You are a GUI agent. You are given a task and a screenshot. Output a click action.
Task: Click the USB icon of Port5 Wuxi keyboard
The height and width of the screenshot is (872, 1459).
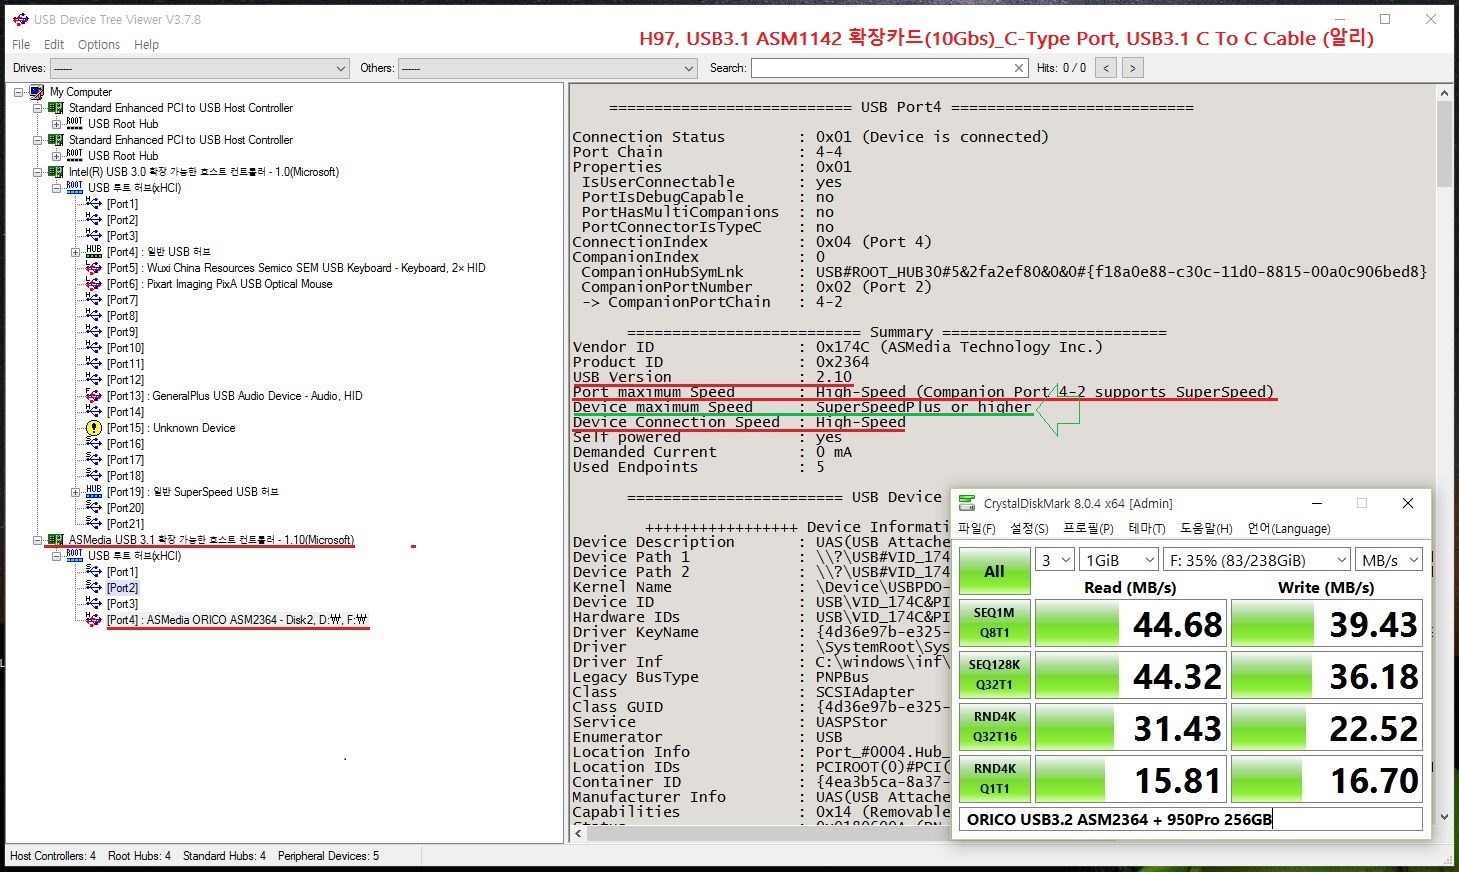[x=94, y=268]
